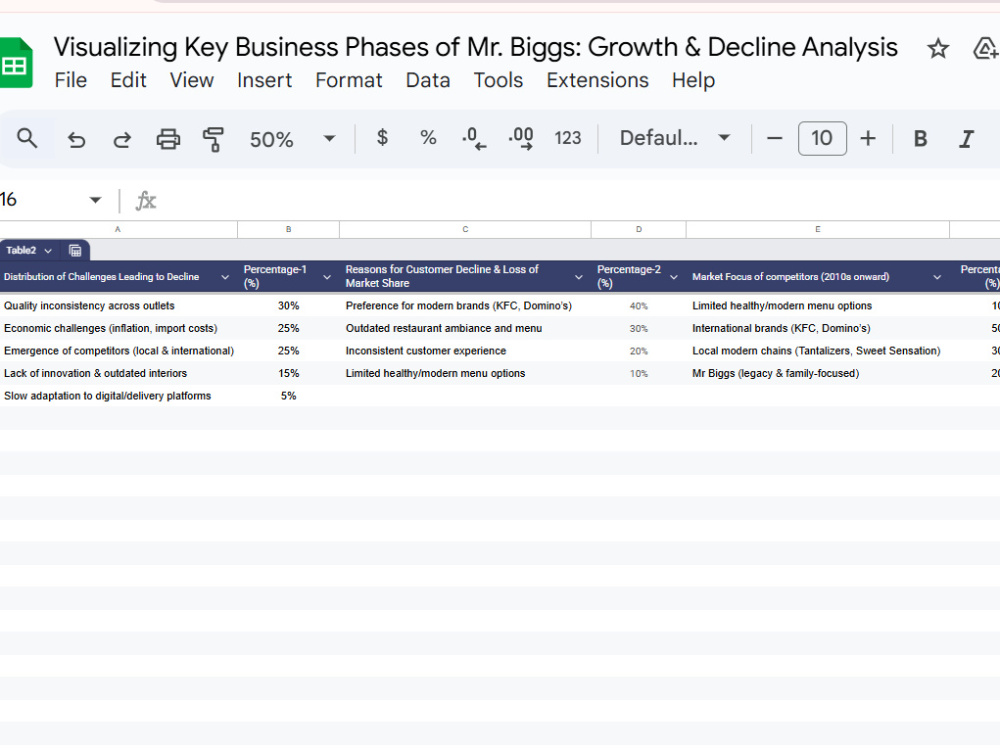Select the 15% cell

tap(288, 373)
